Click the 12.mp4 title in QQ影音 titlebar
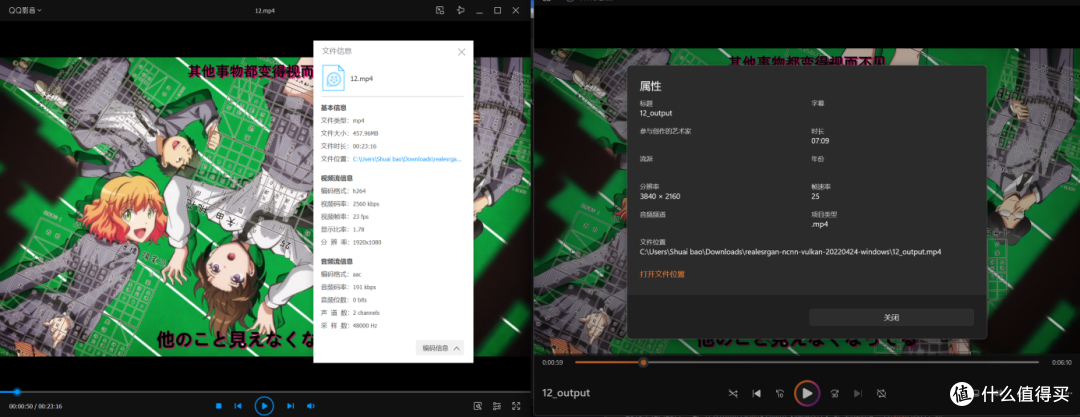Image resolution: width=1080 pixels, height=417 pixels. 266,10
